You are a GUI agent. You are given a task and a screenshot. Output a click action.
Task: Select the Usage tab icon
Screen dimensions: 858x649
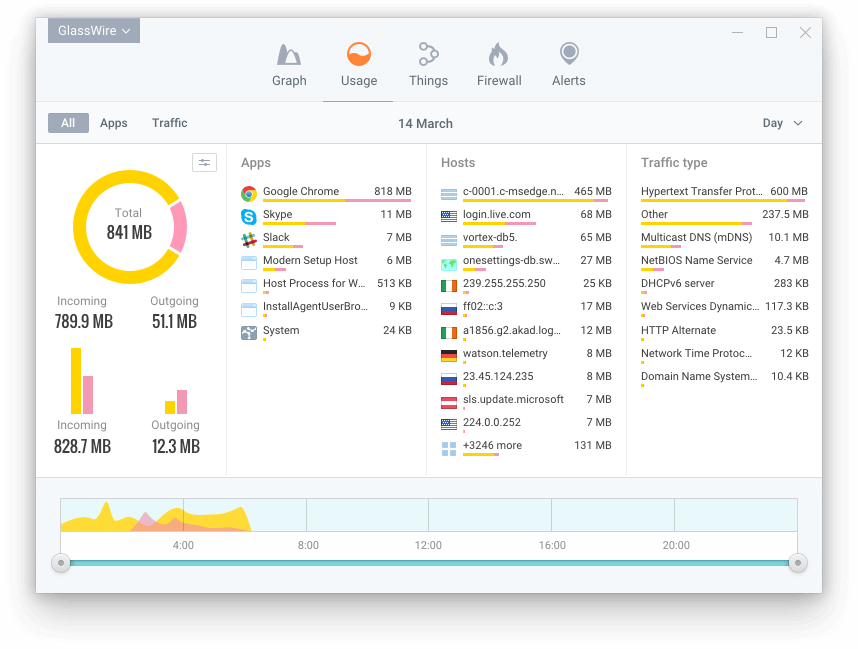(x=358, y=52)
